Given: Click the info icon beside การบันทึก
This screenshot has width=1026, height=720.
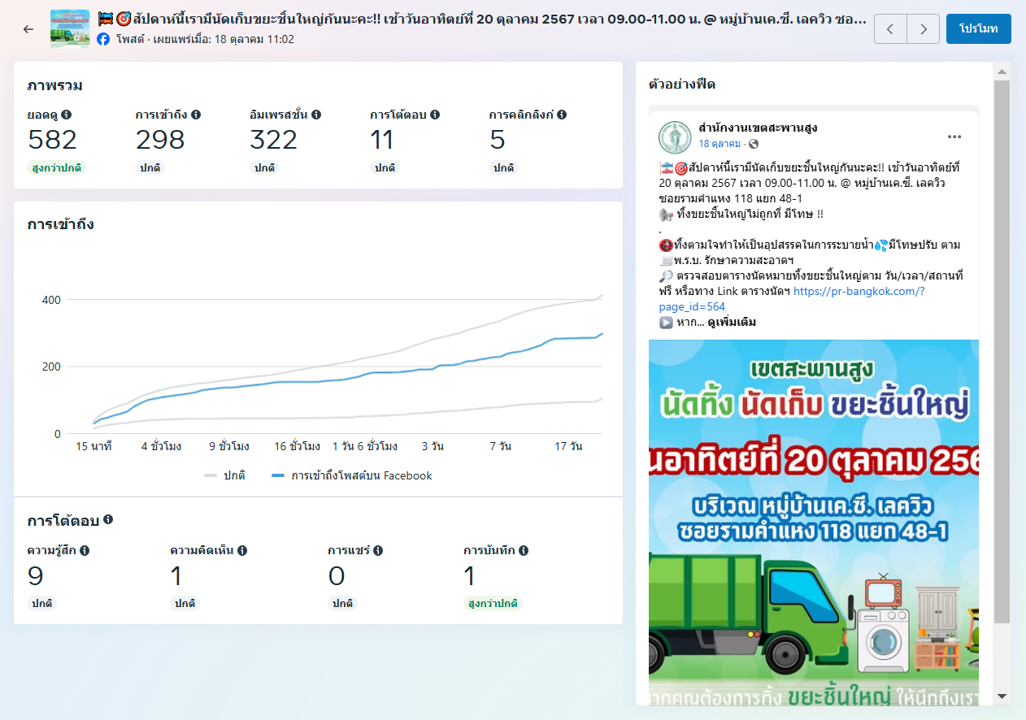Looking at the screenshot, I should (x=524, y=551).
